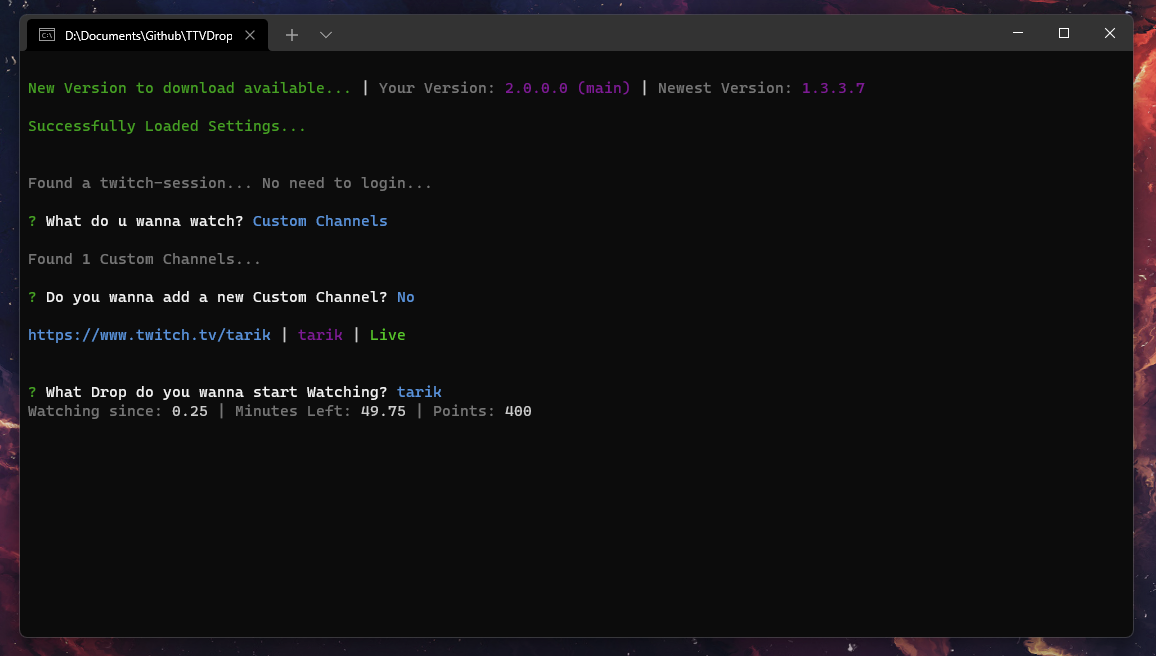Click the Points value 400

click(x=518, y=411)
